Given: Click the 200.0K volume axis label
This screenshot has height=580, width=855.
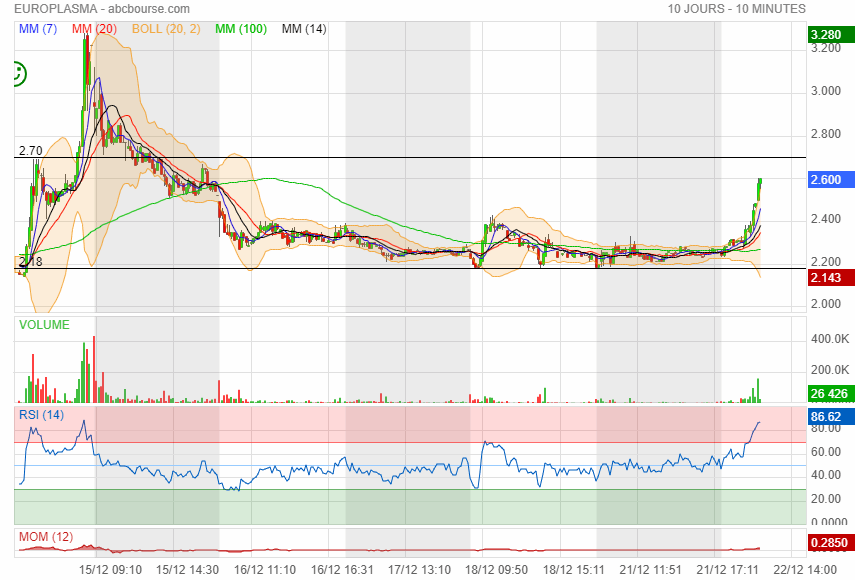Looking at the screenshot, I should click(830, 370).
